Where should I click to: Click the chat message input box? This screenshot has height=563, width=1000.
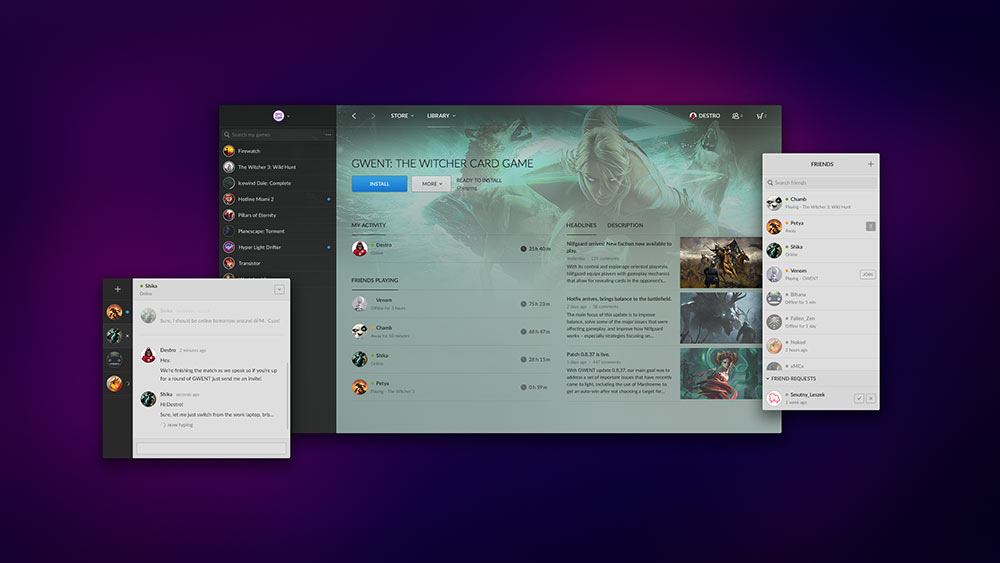click(x=211, y=448)
